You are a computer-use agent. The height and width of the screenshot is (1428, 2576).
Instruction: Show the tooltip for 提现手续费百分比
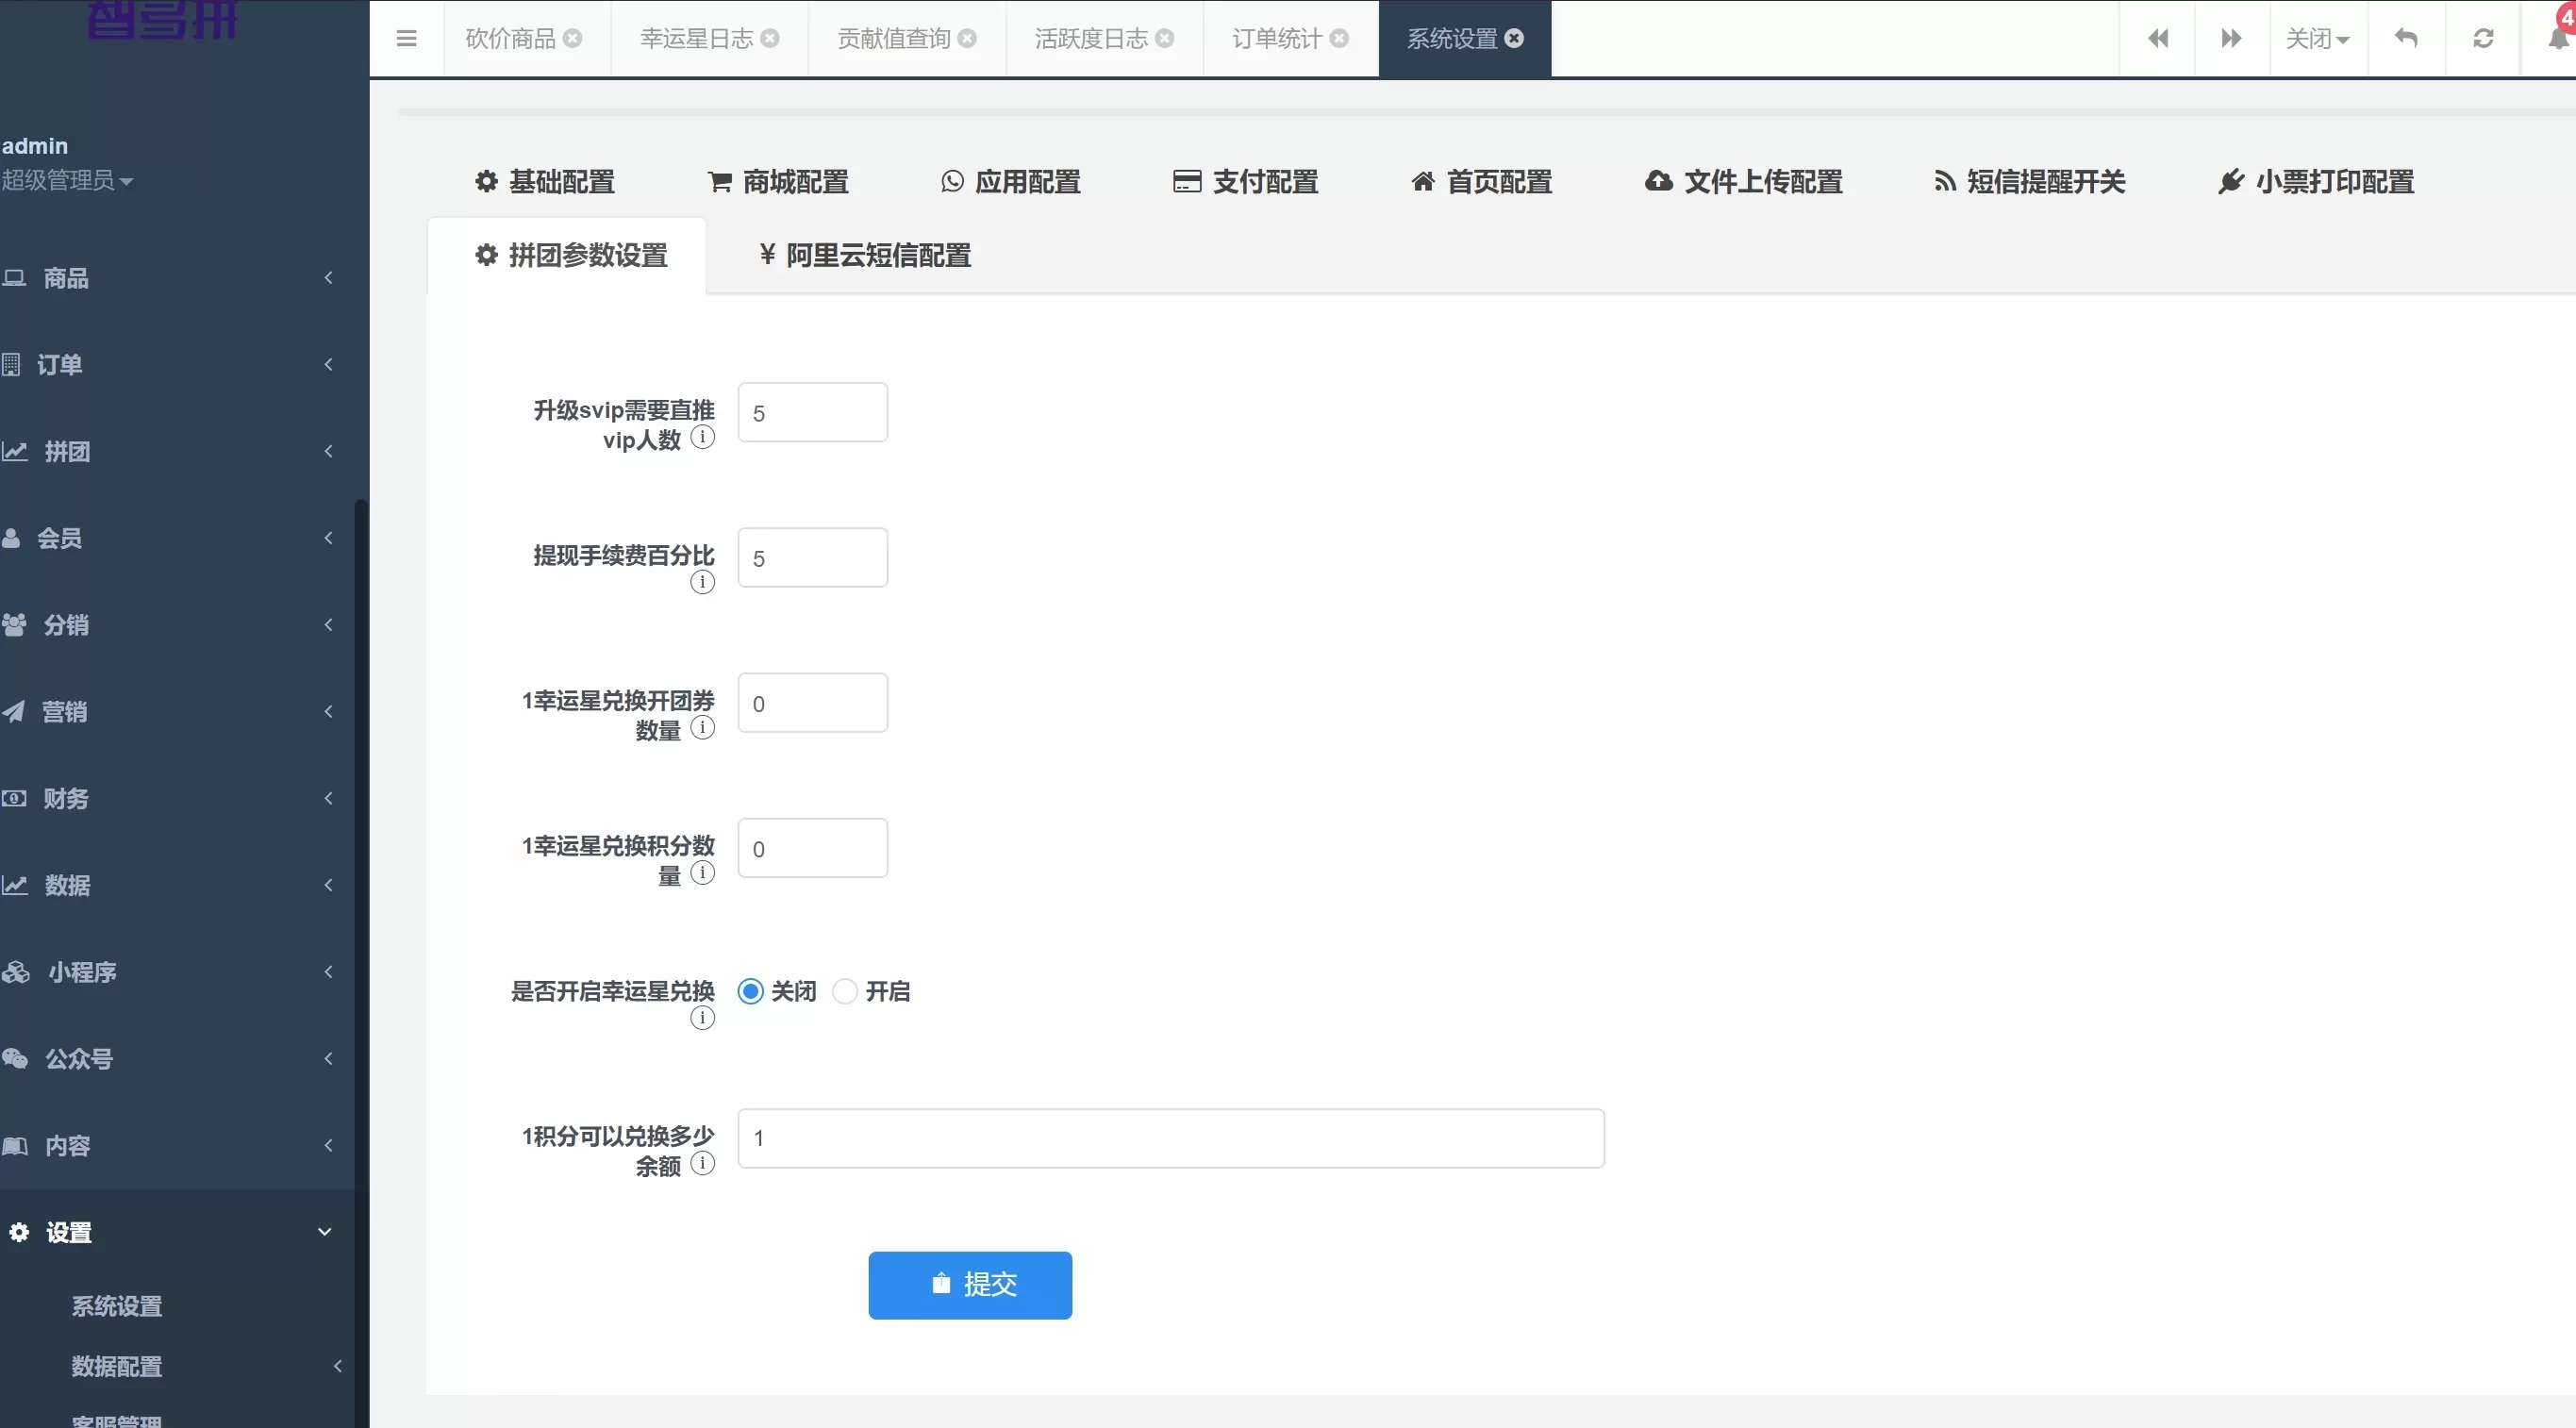pyautogui.click(x=703, y=582)
